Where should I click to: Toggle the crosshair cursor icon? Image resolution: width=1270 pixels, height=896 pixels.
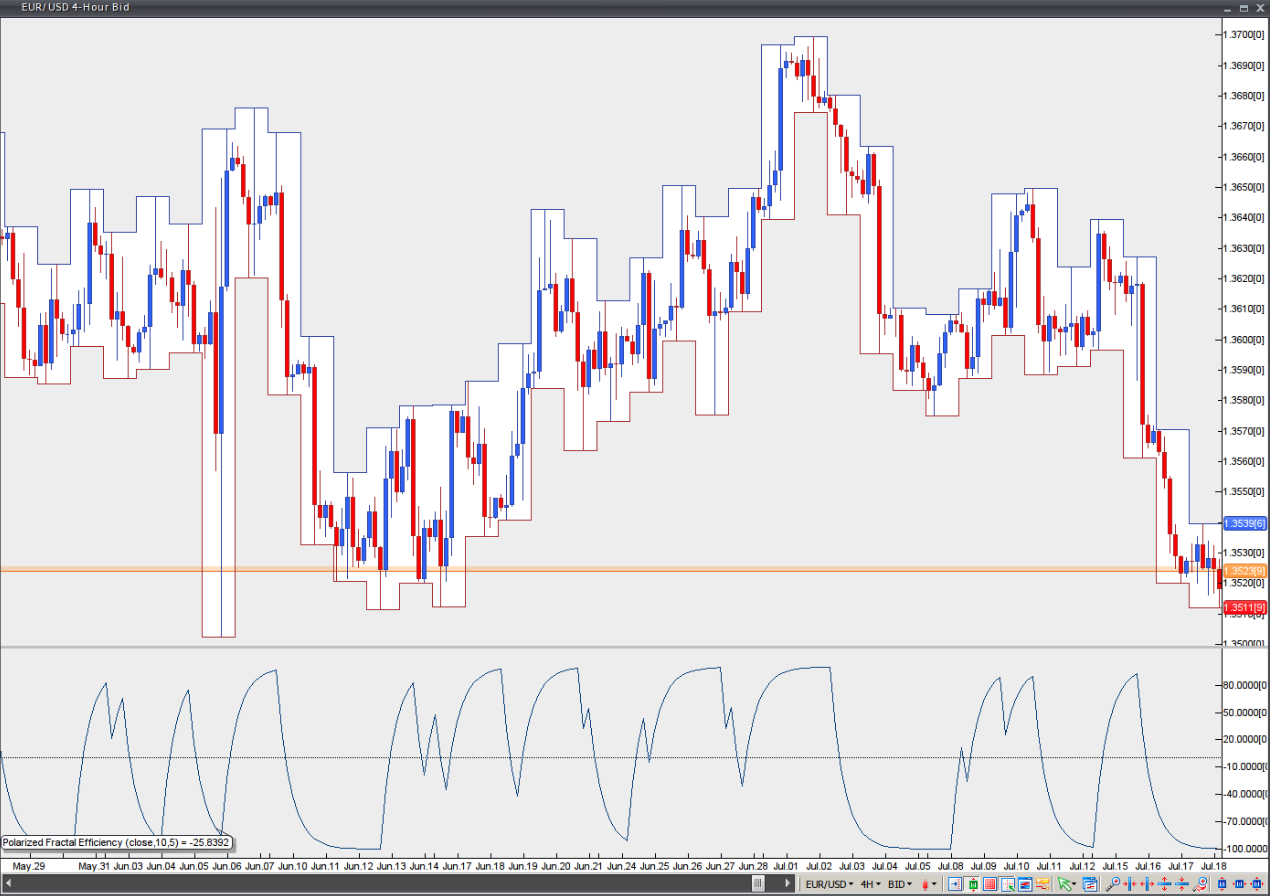[x=1008, y=884]
